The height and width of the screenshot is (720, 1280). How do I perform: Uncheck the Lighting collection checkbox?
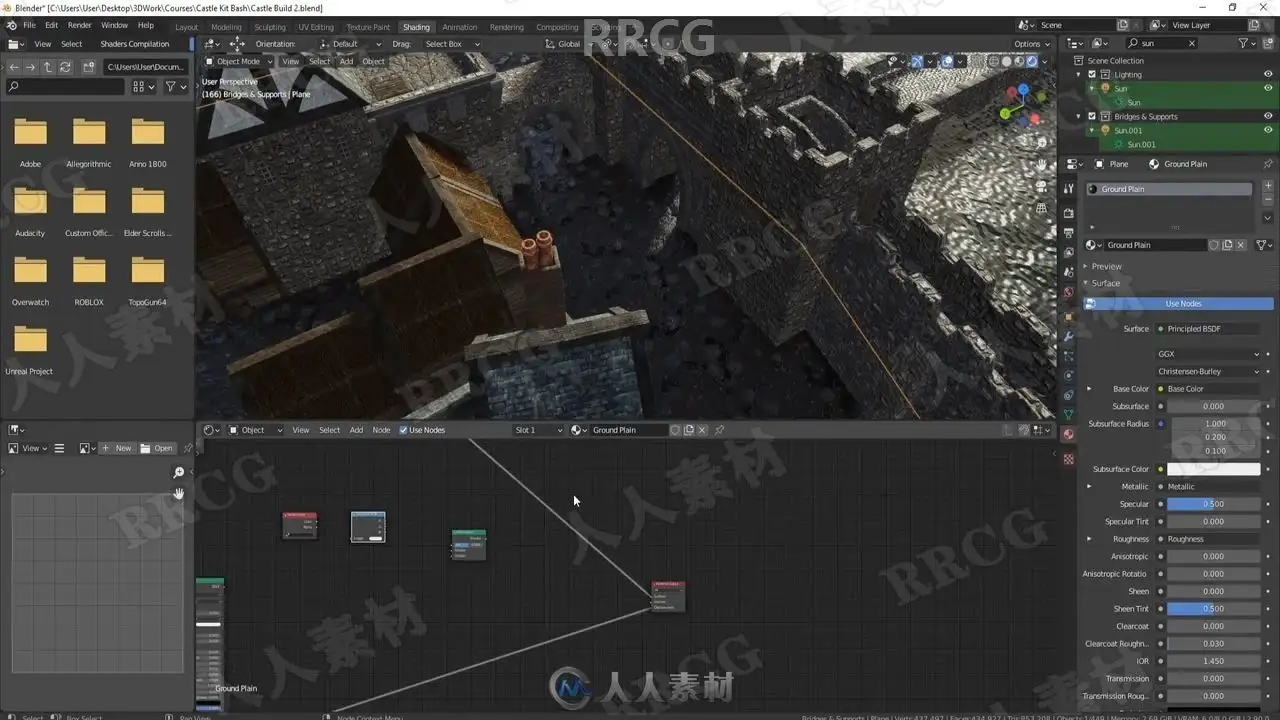coord(1092,74)
